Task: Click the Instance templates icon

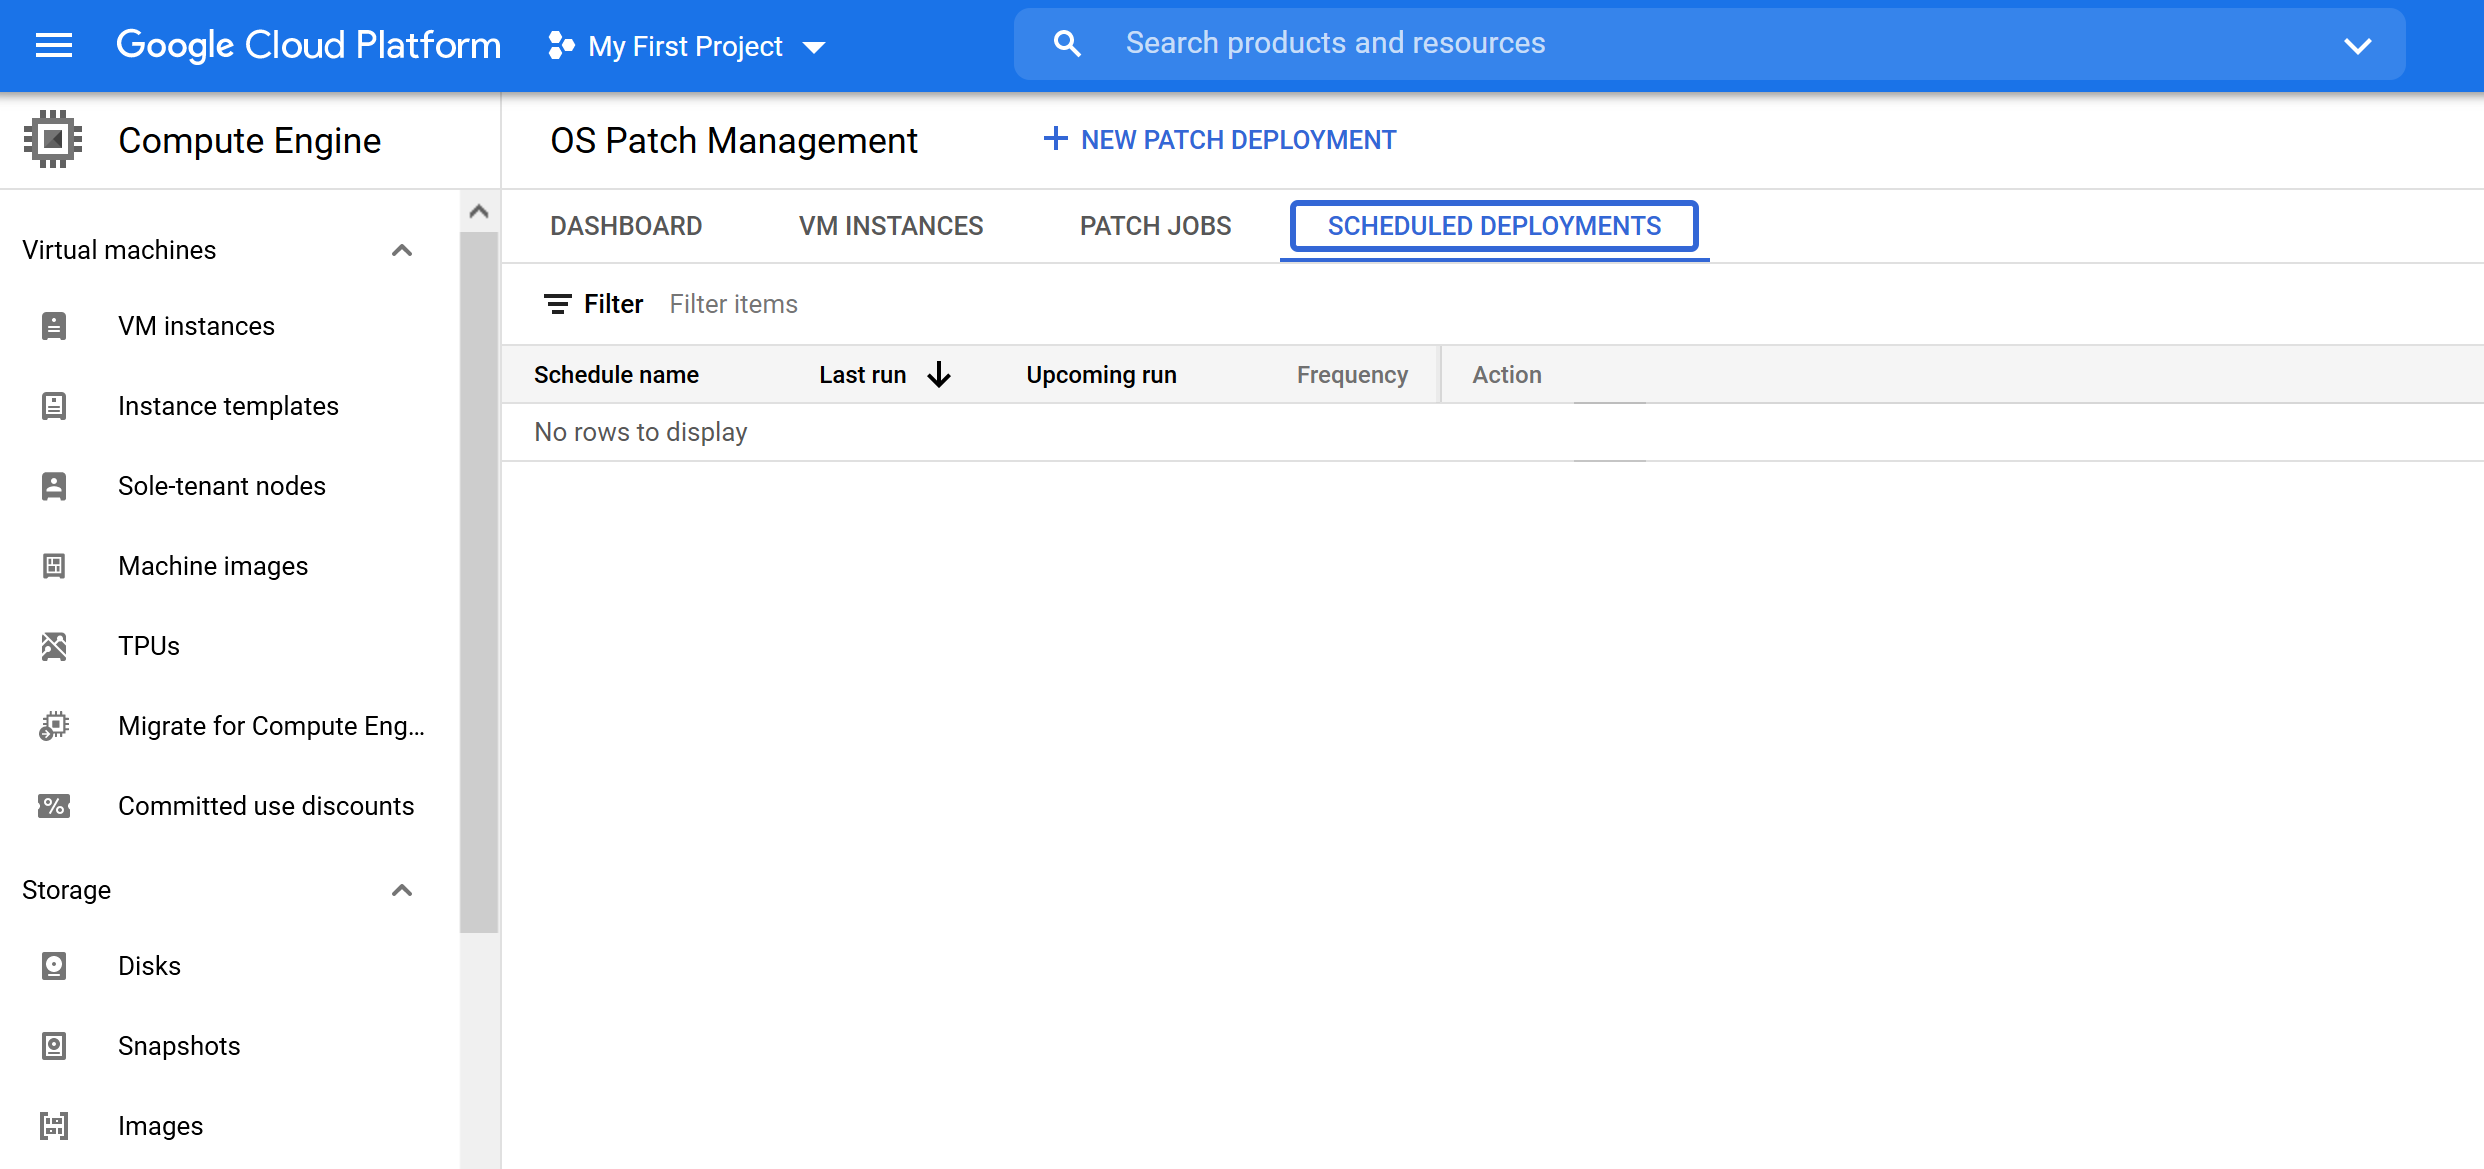Action: point(54,406)
